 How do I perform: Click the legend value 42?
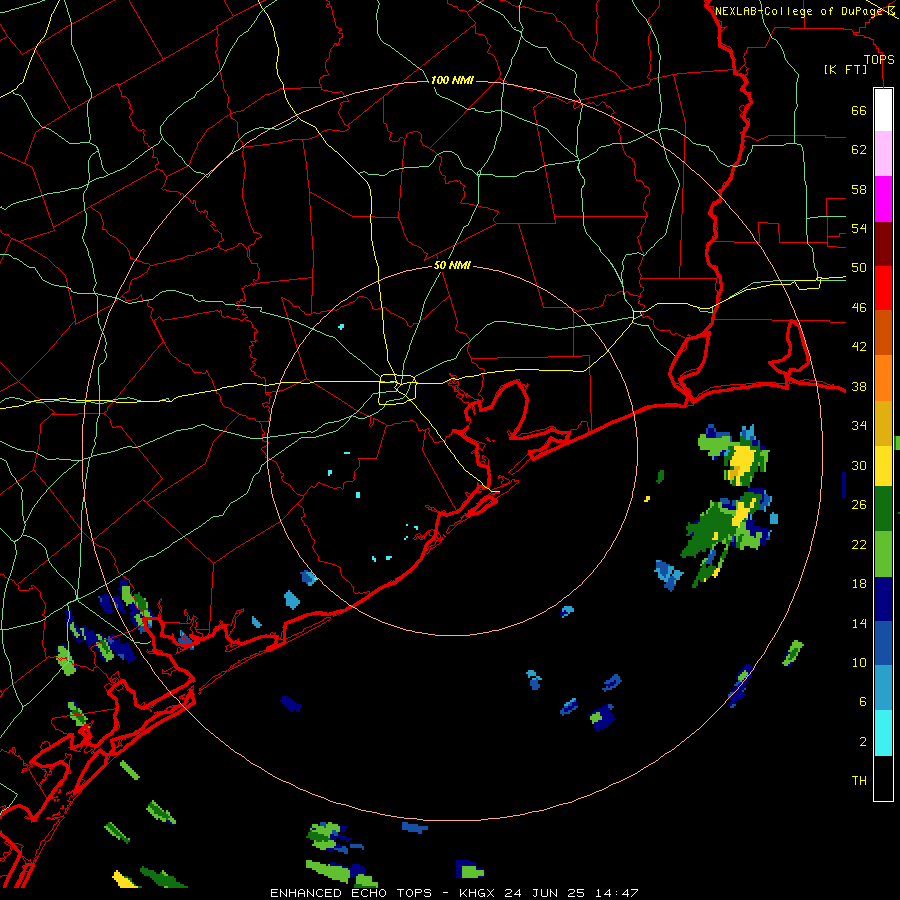pyautogui.click(x=859, y=347)
